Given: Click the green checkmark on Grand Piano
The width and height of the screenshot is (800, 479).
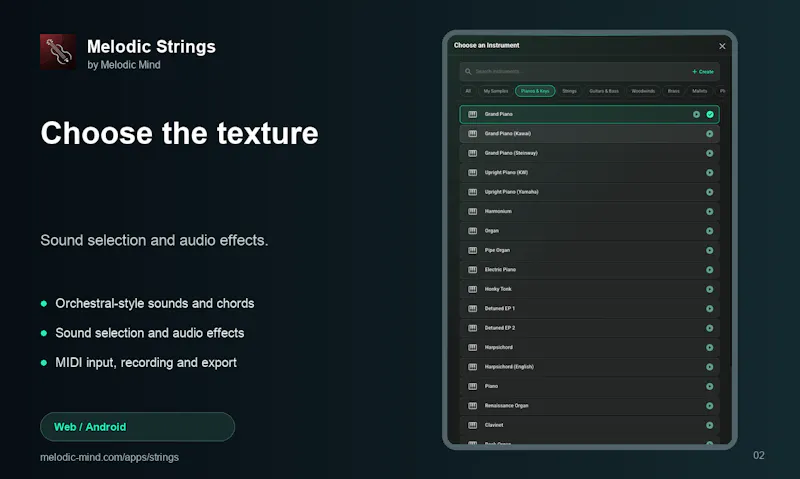Looking at the screenshot, I should (710, 114).
